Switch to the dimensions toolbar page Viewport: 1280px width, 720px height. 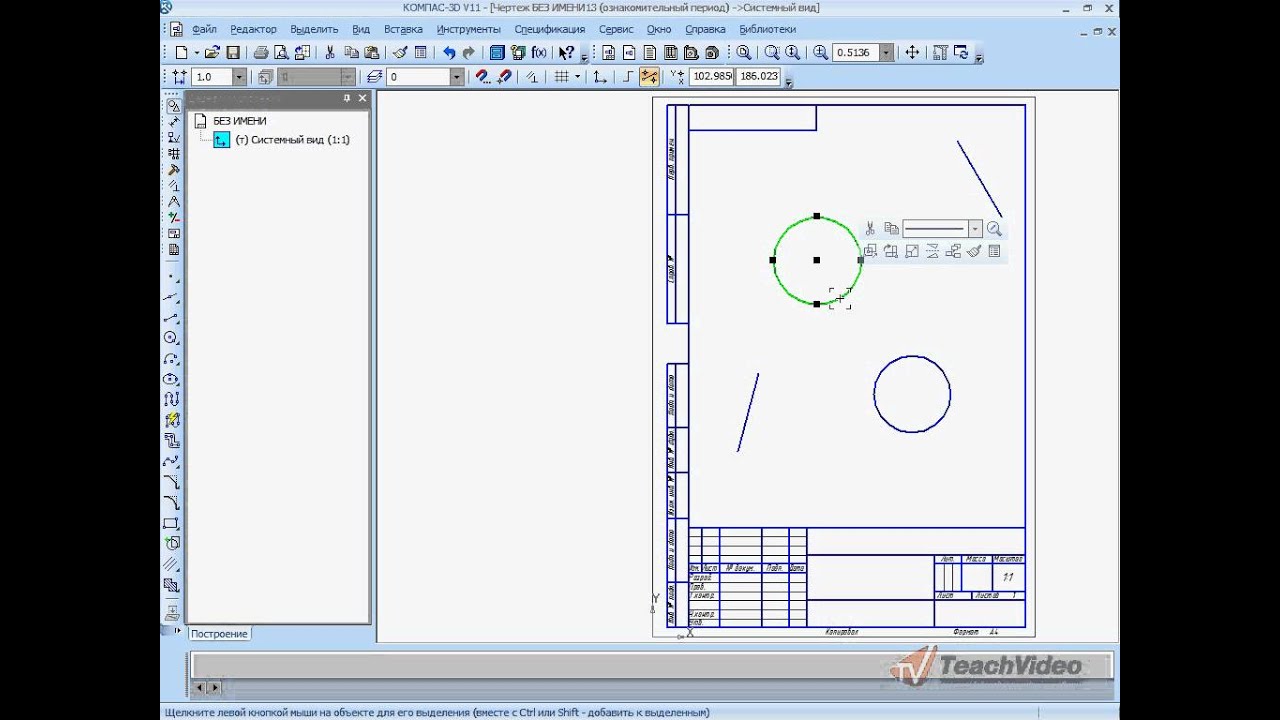pos(173,122)
